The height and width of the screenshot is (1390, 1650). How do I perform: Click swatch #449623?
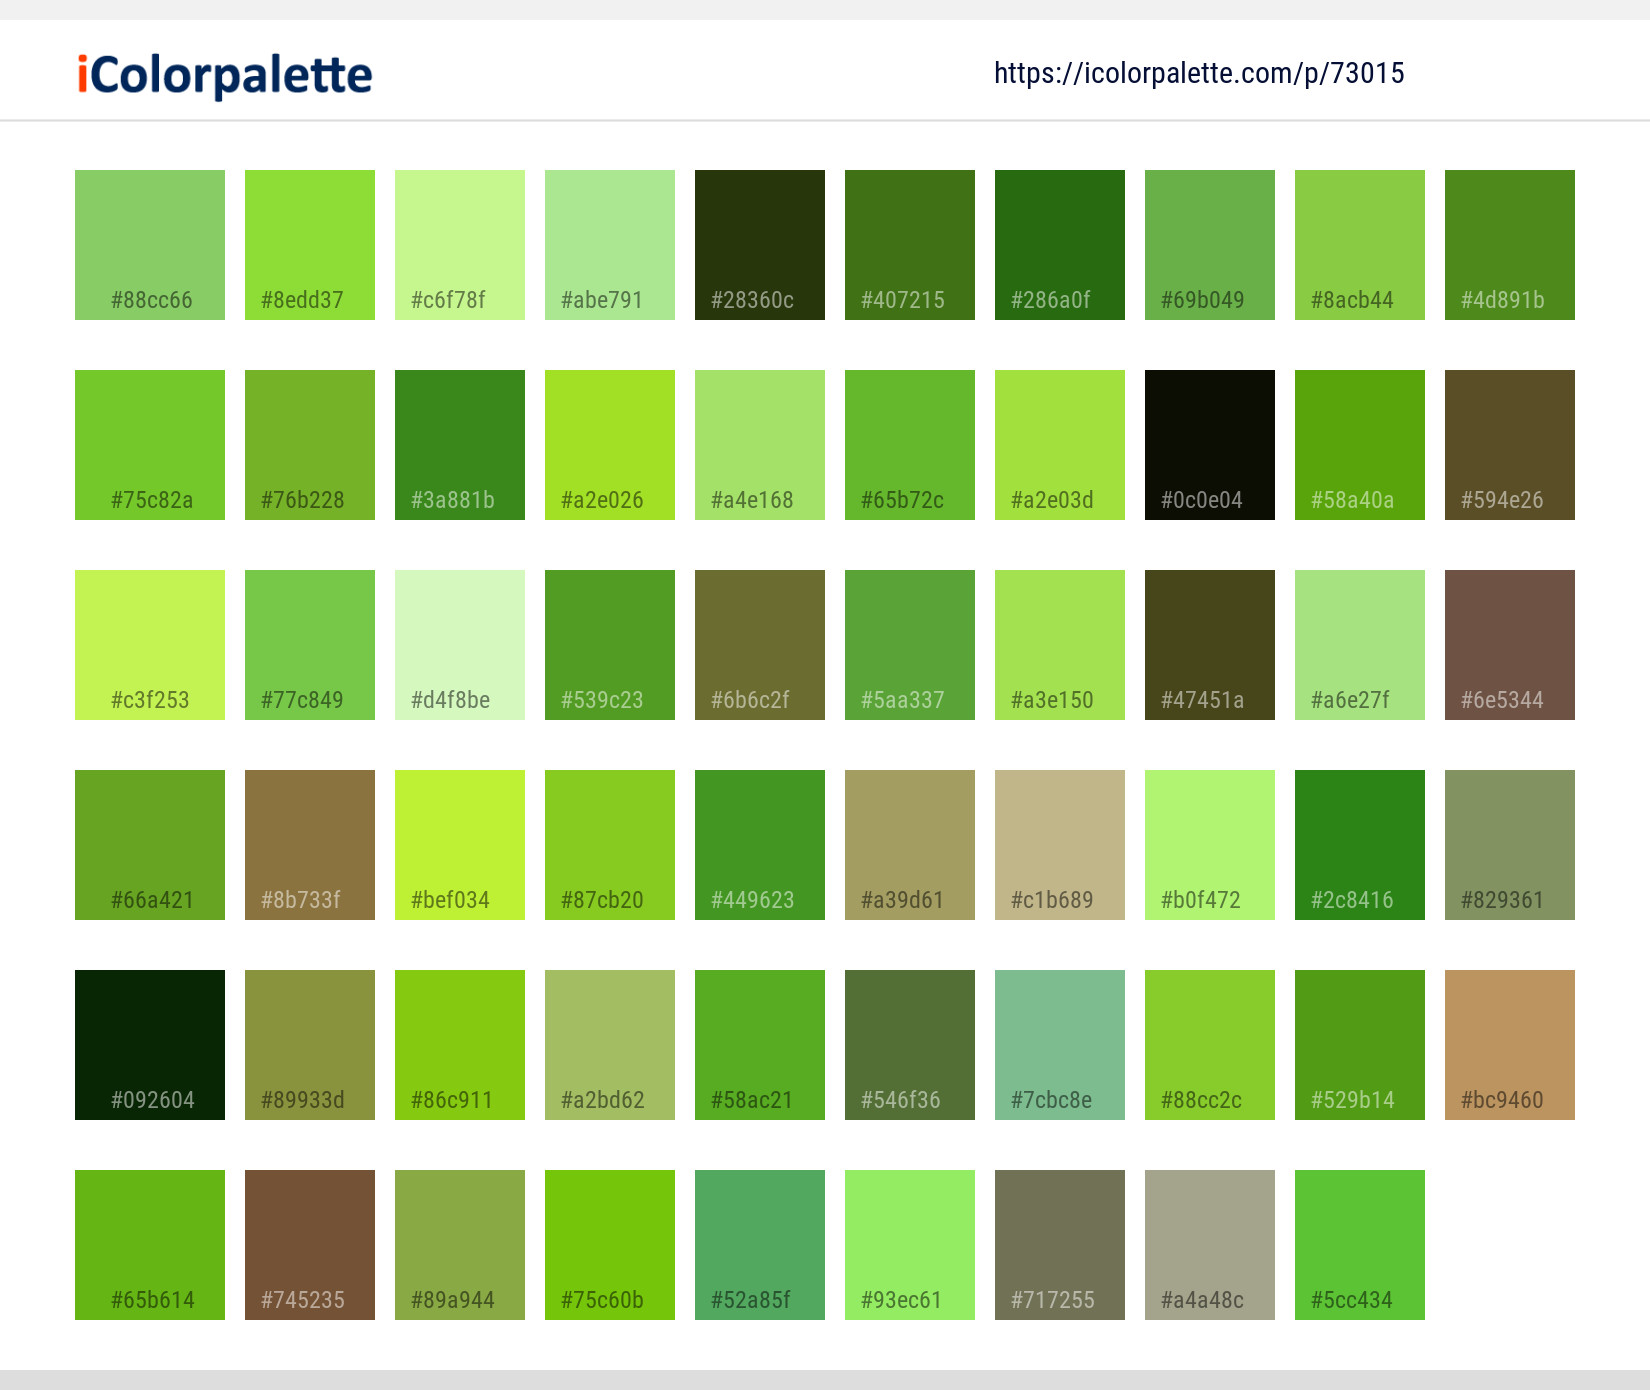click(x=760, y=845)
